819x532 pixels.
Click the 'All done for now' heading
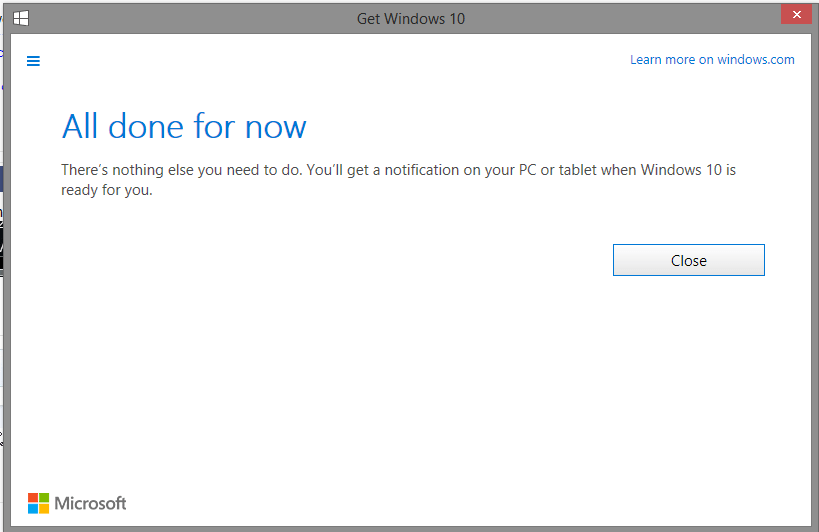[x=184, y=126]
